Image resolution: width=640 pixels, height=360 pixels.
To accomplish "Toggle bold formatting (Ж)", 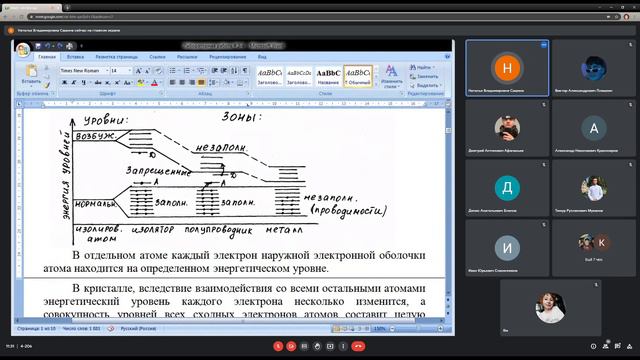I will (x=64, y=82).
